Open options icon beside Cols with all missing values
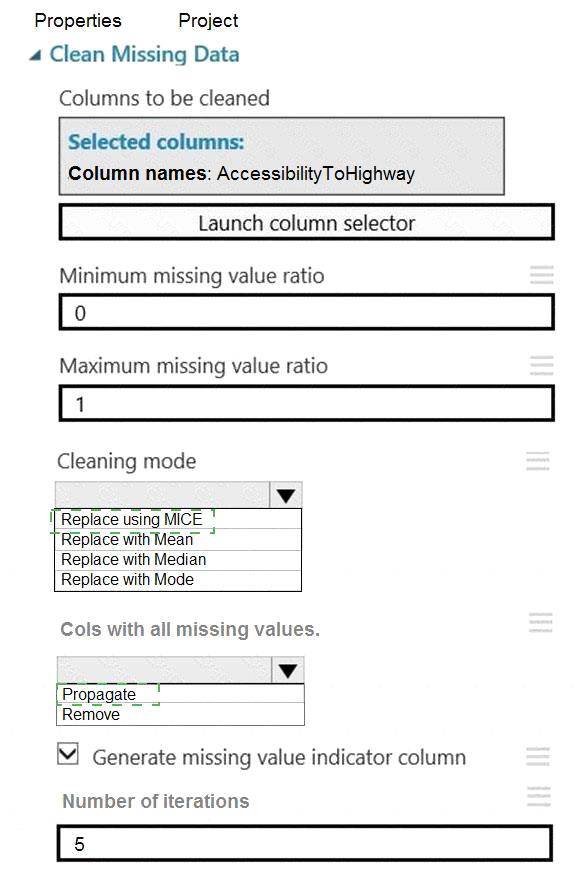This screenshot has width=584, height=884. pos(541,622)
